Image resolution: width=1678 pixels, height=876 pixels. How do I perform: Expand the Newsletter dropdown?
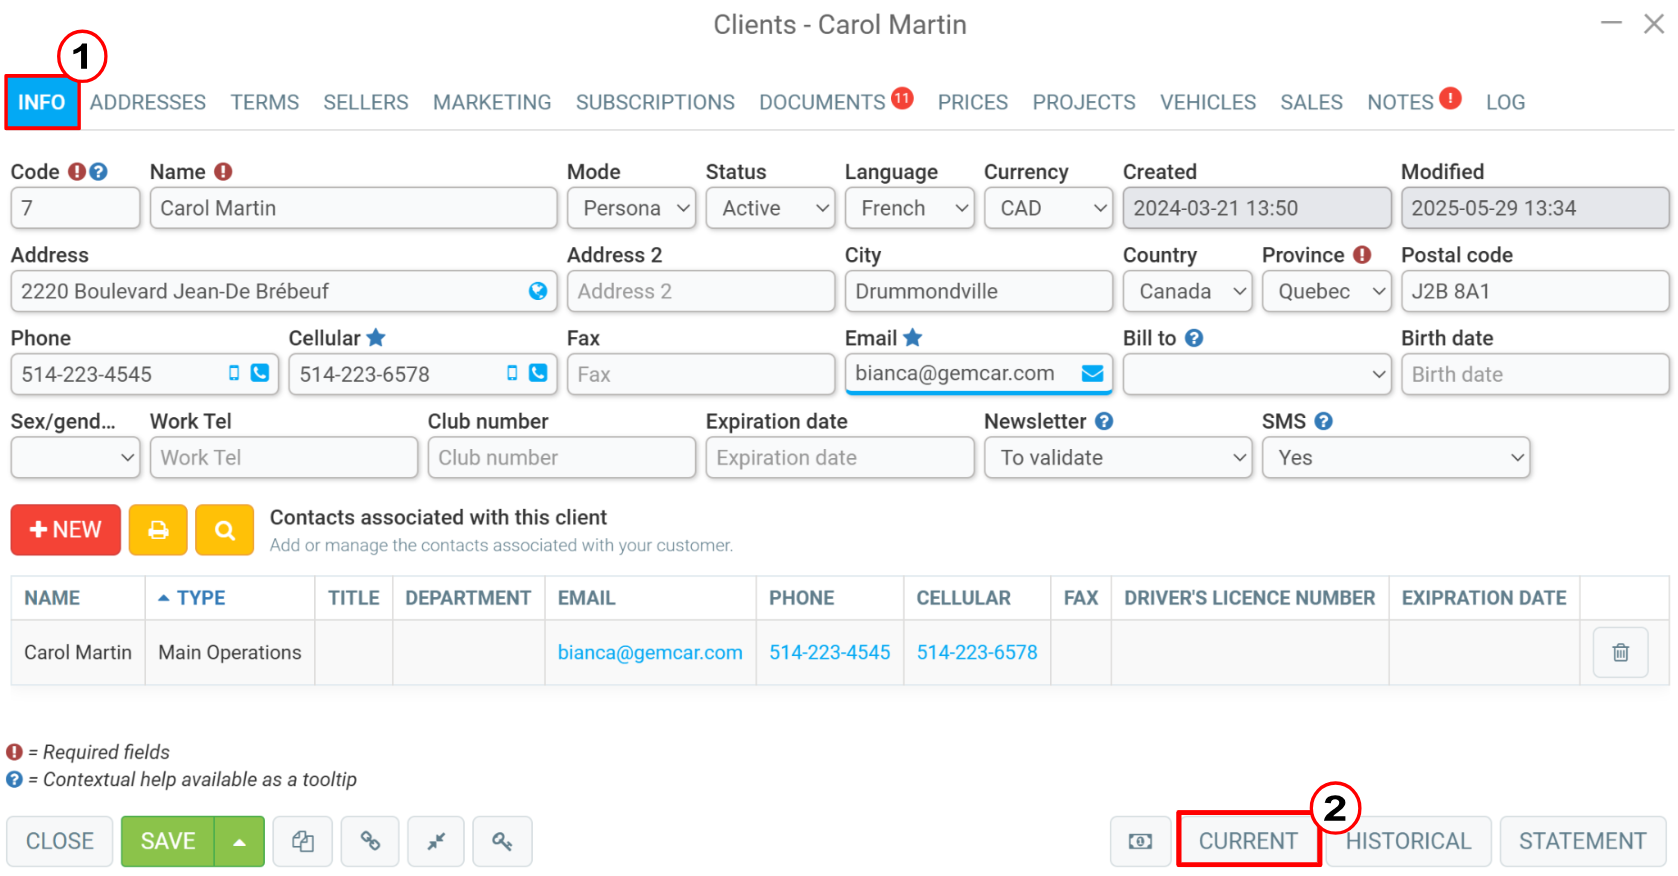tap(1117, 458)
